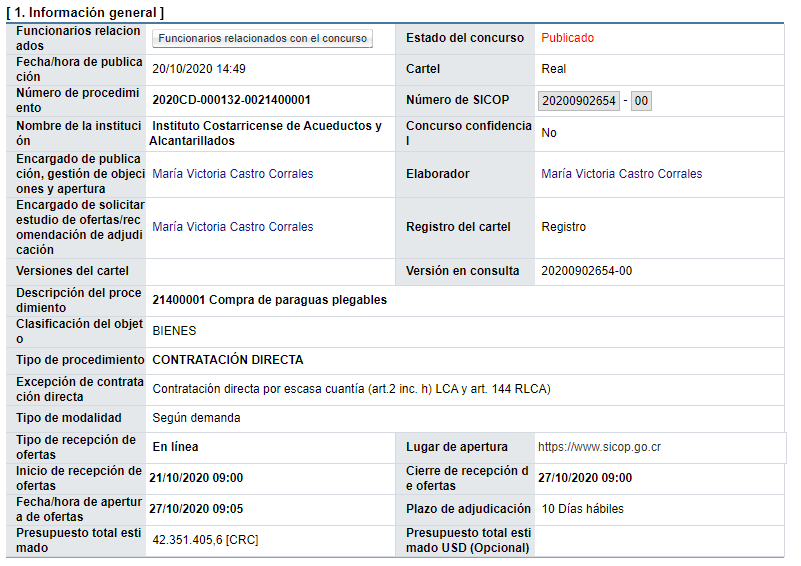Click the Registro value beside Registro del cartel
Viewport: 801px width, 566px height.
coord(563,227)
